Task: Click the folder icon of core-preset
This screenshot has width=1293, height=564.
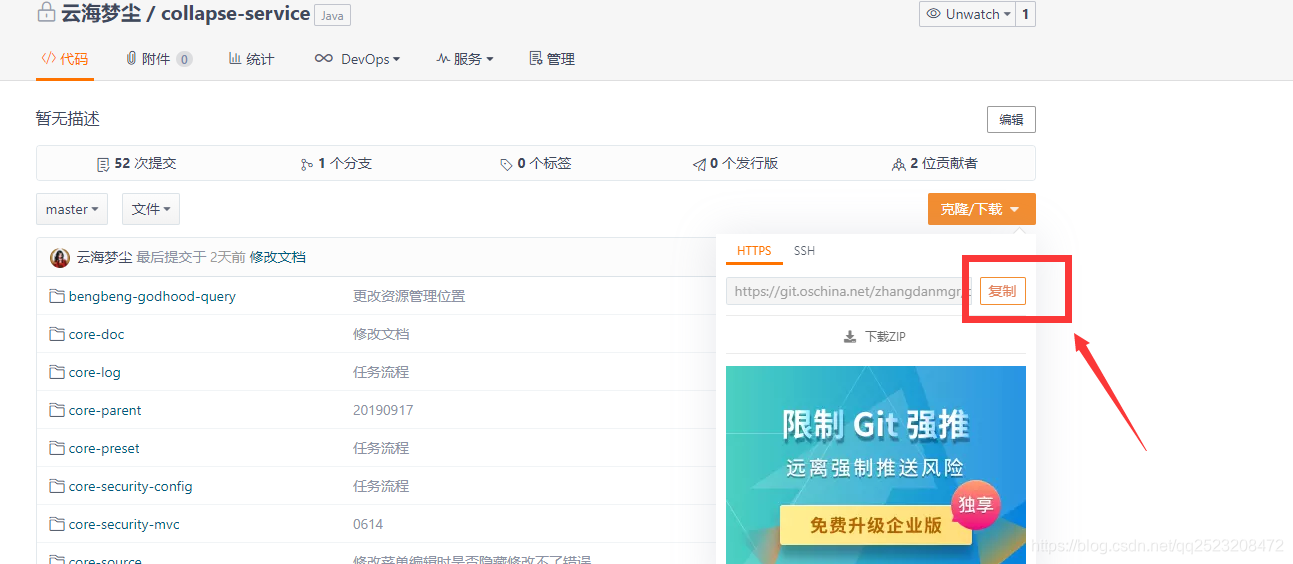Action: click(x=57, y=448)
